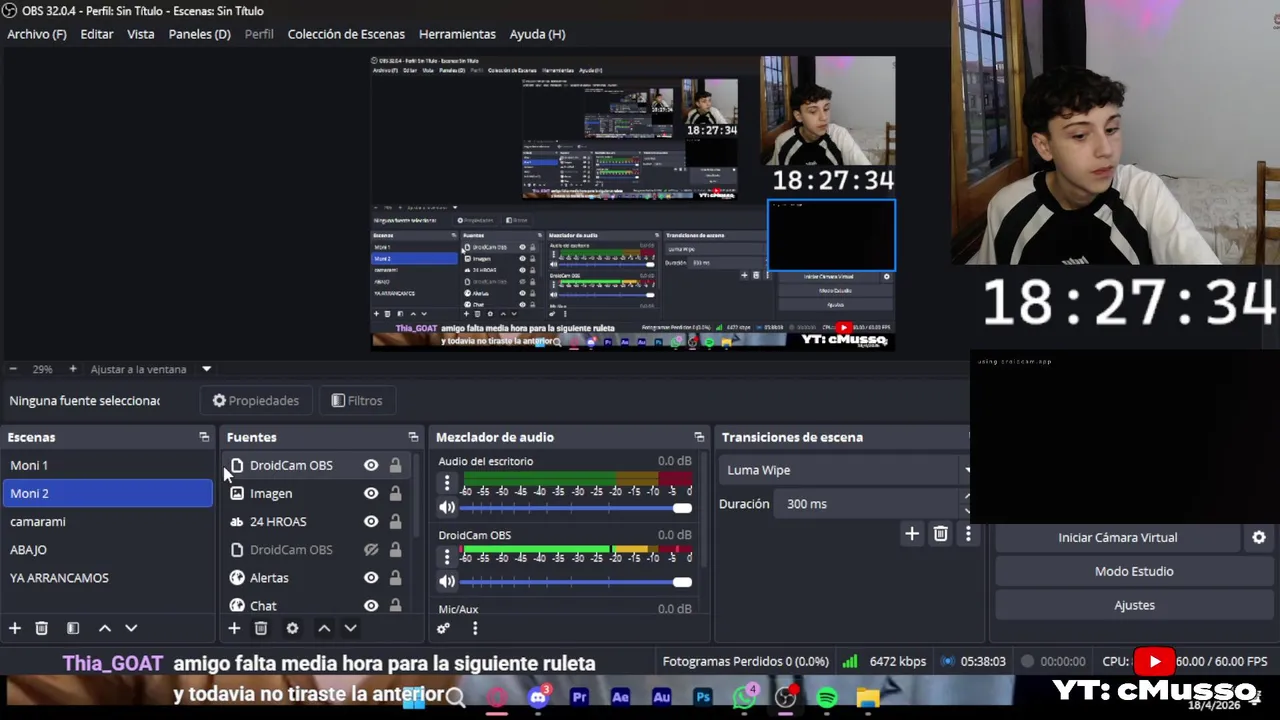Hide the Imagen source with its eye icon
This screenshot has width=1280, height=720.
click(371, 493)
